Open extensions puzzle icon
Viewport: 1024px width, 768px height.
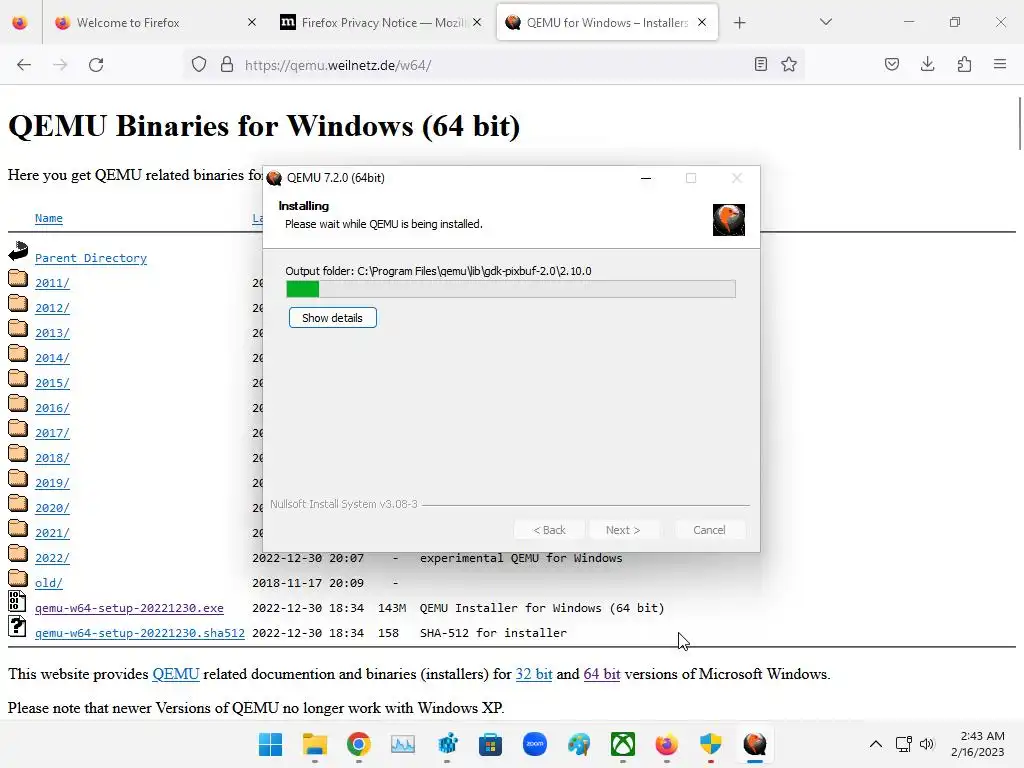coord(965,64)
